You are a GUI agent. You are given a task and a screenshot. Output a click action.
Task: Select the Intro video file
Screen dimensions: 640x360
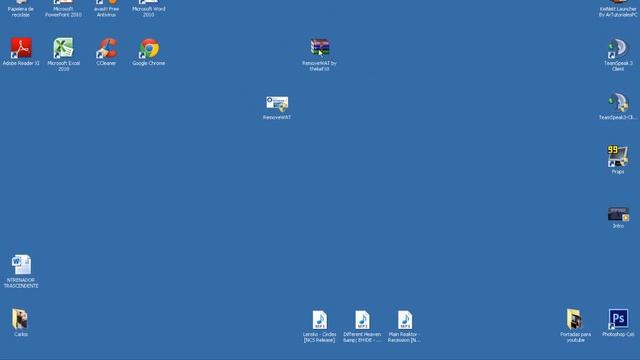click(618, 214)
